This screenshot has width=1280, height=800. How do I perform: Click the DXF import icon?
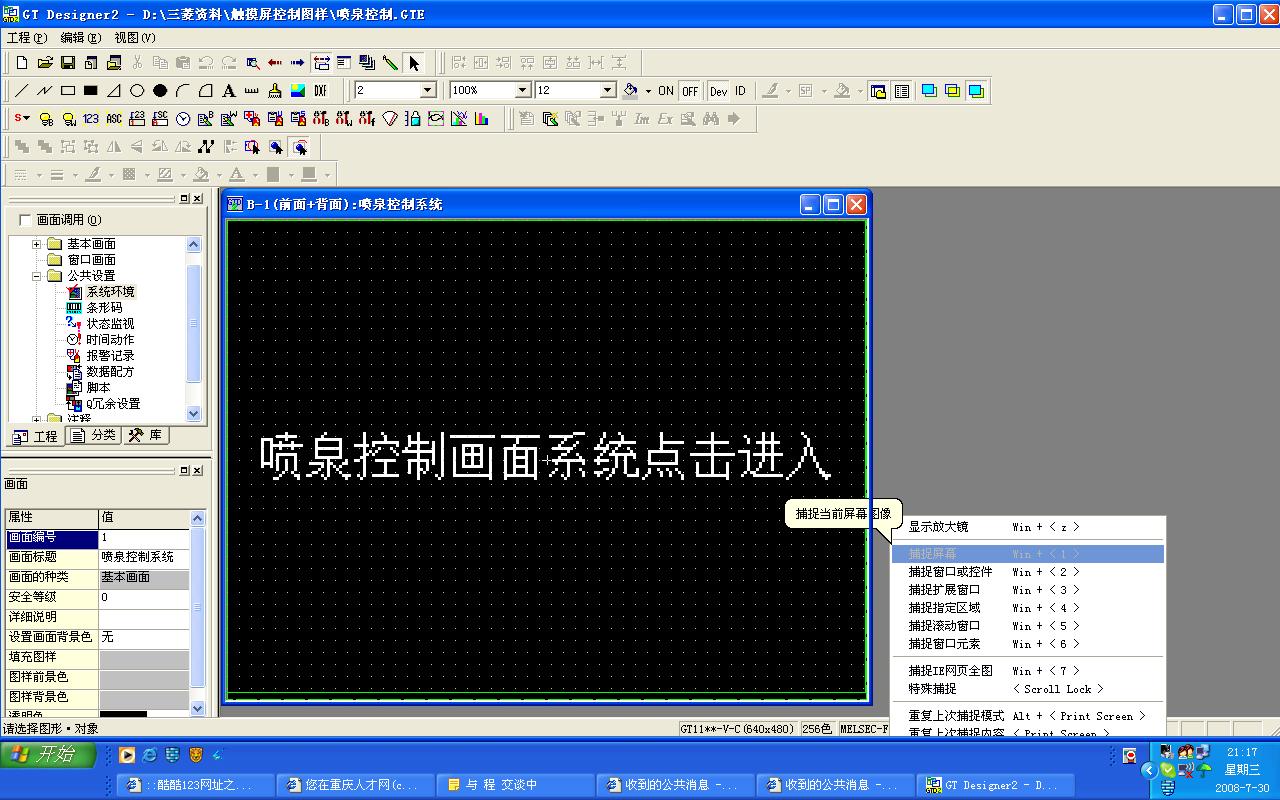pyautogui.click(x=321, y=91)
